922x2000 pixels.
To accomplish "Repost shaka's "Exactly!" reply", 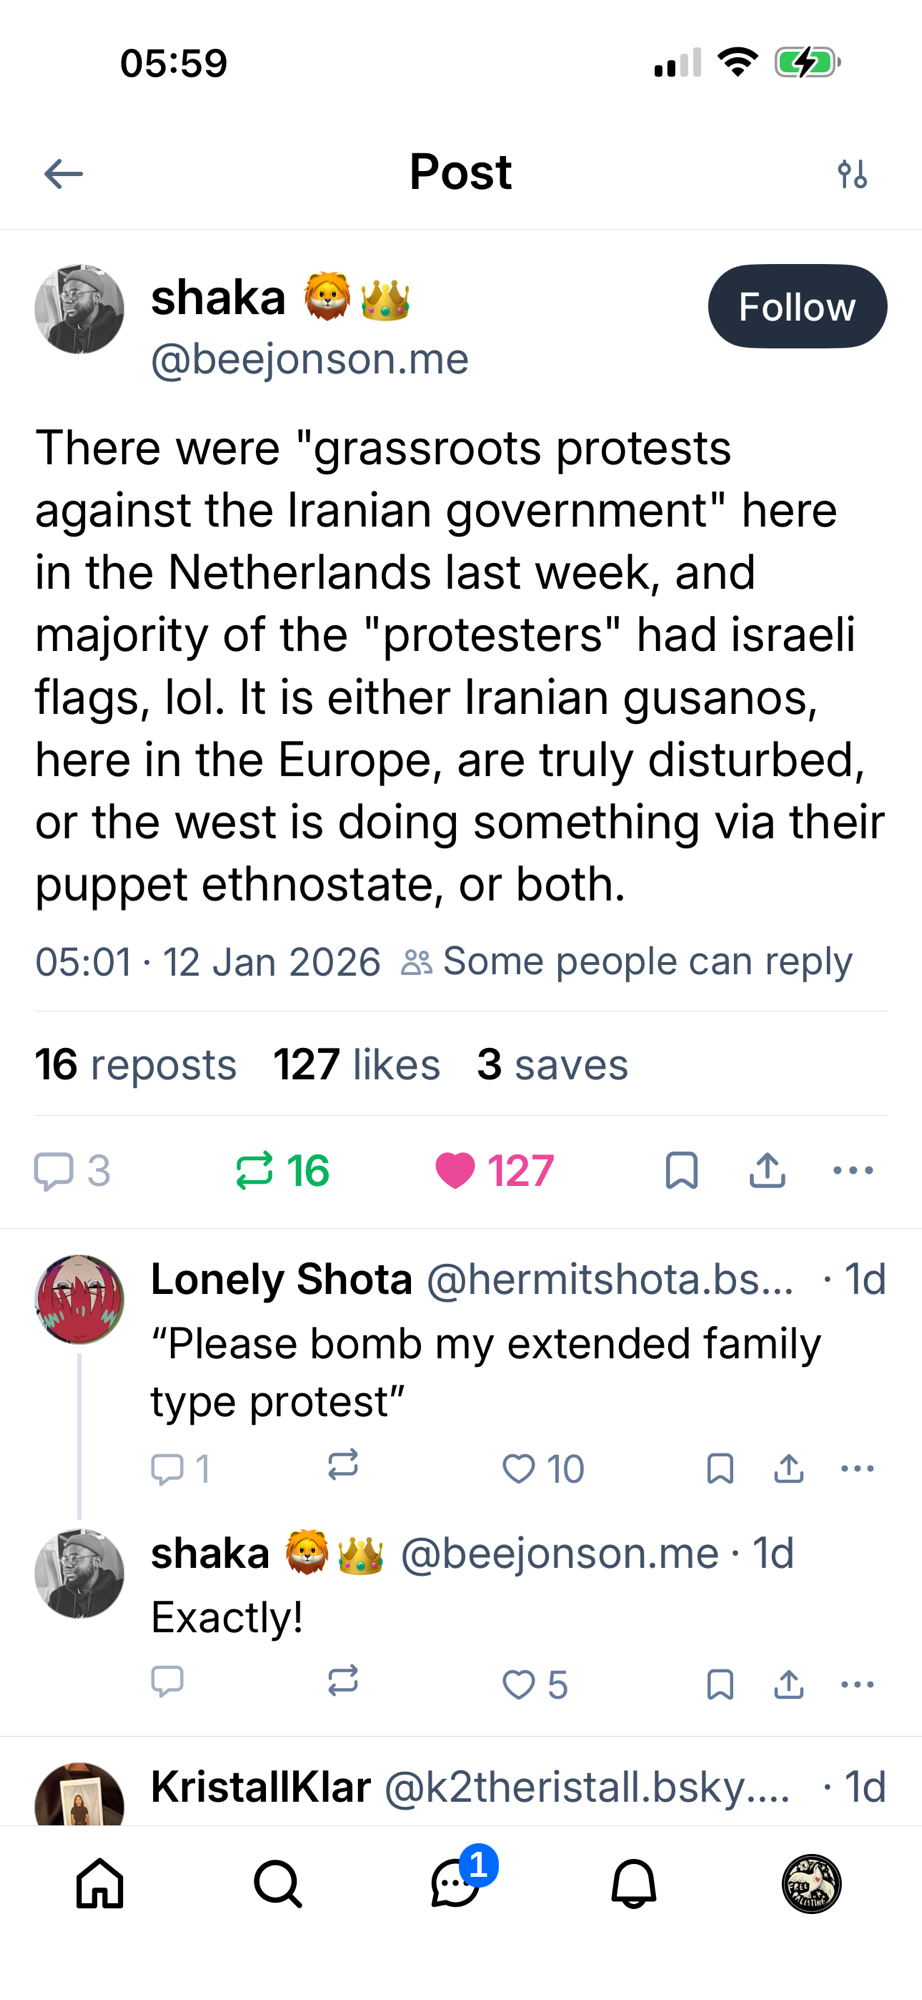I will (343, 1682).
